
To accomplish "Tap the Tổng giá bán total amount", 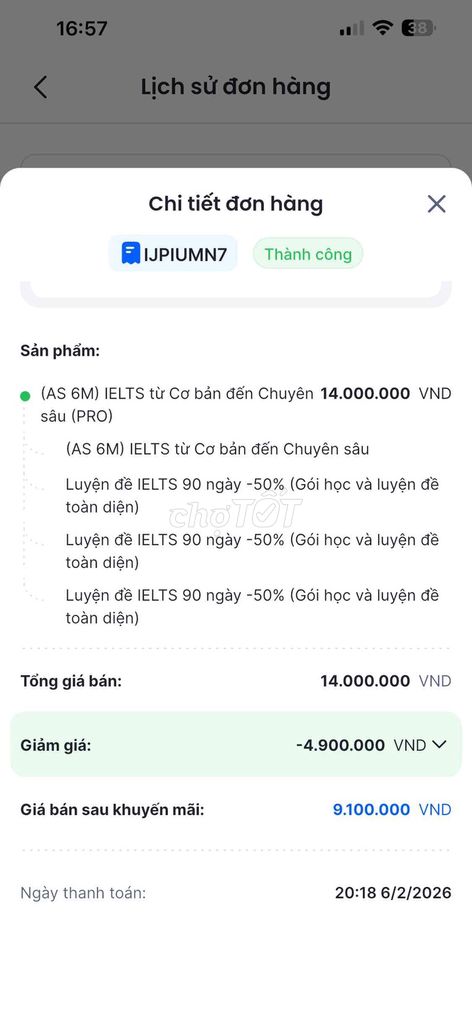I will tap(385, 681).
